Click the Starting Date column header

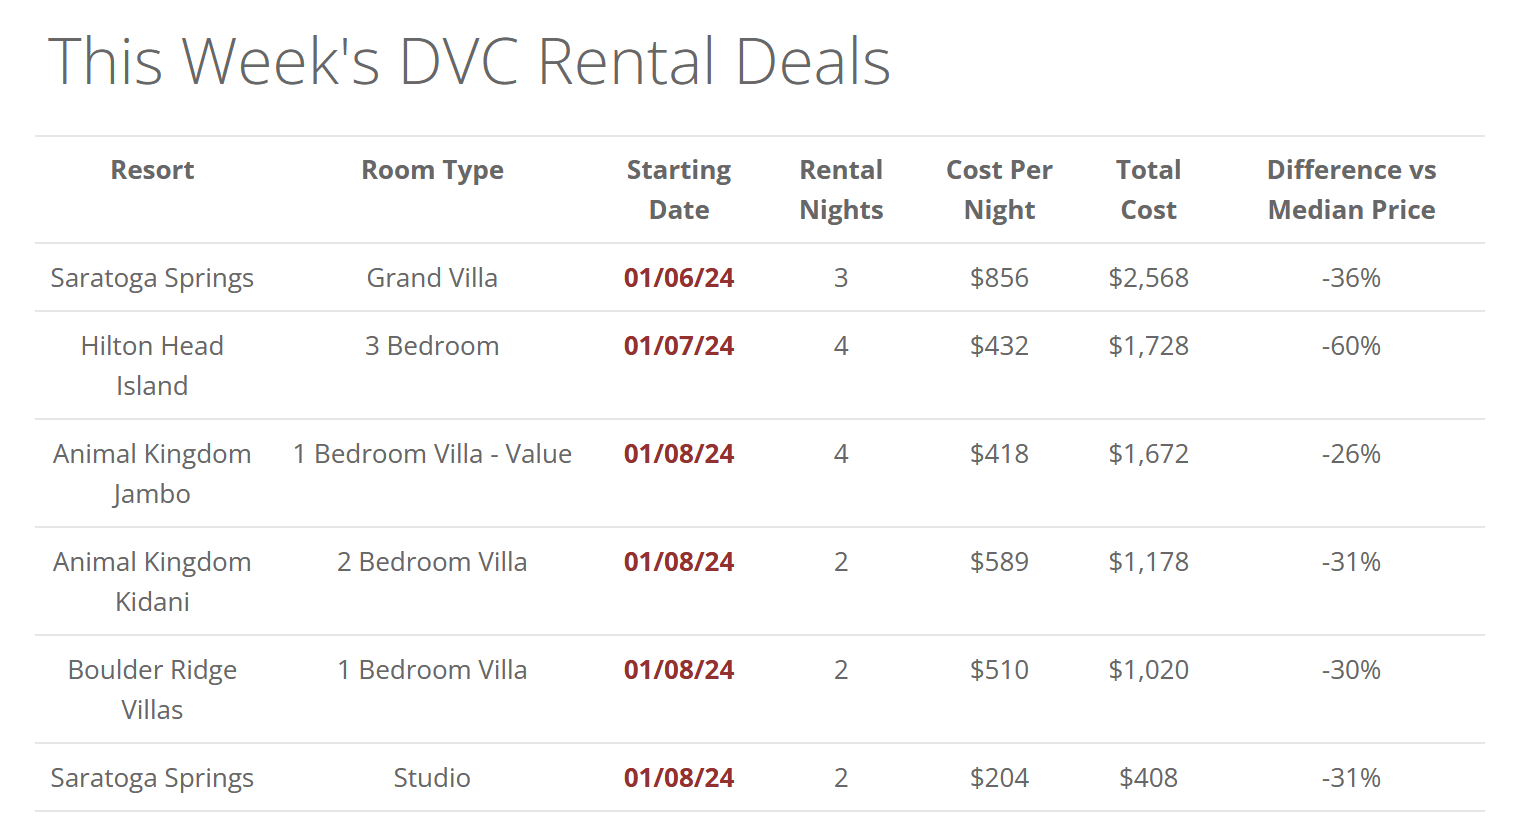point(678,190)
